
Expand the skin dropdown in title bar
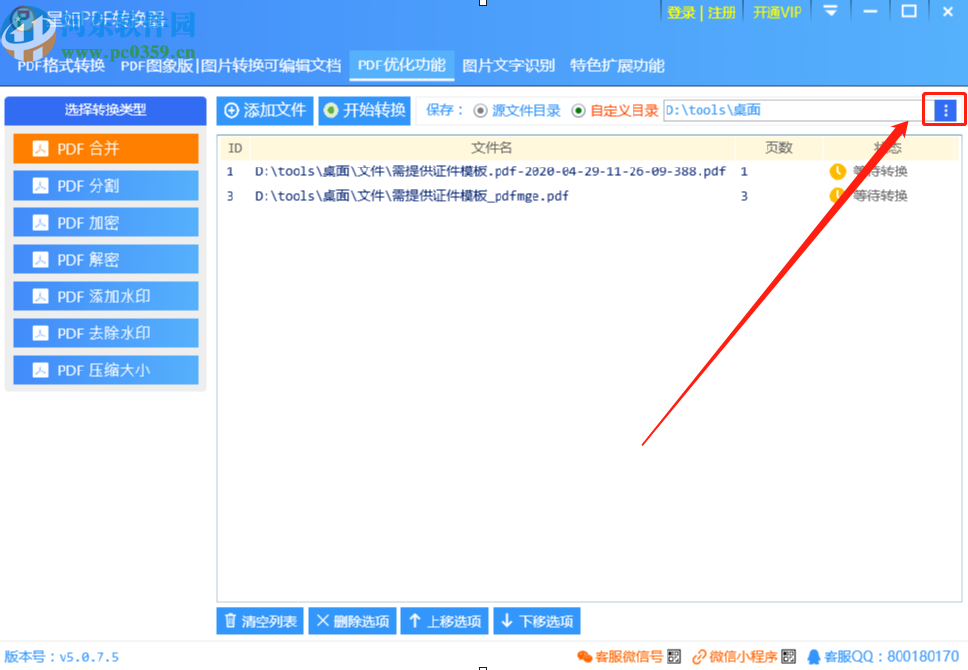click(x=832, y=12)
